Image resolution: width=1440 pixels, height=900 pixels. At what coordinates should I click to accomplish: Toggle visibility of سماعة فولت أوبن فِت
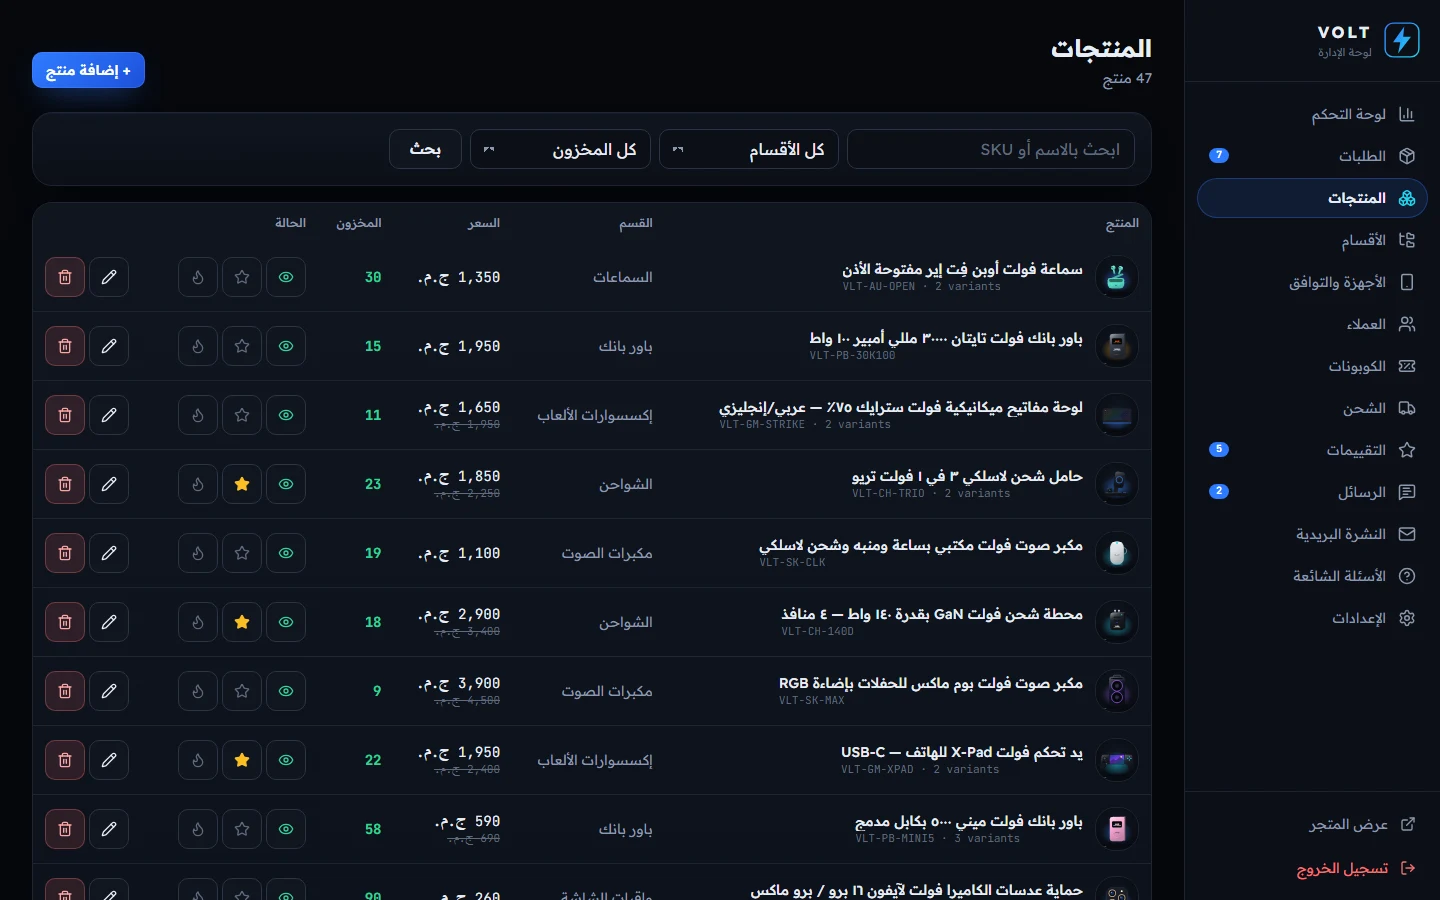[x=286, y=277]
